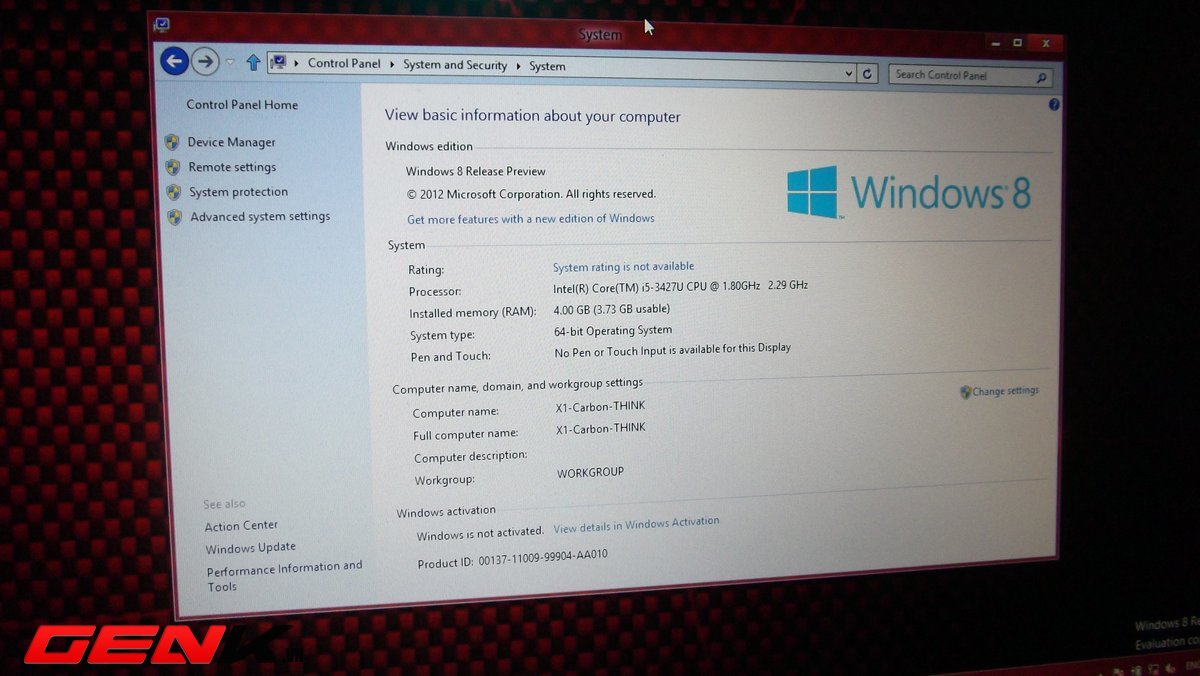Click System rating is not available link
The height and width of the screenshot is (676, 1200).
(x=623, y=267)
